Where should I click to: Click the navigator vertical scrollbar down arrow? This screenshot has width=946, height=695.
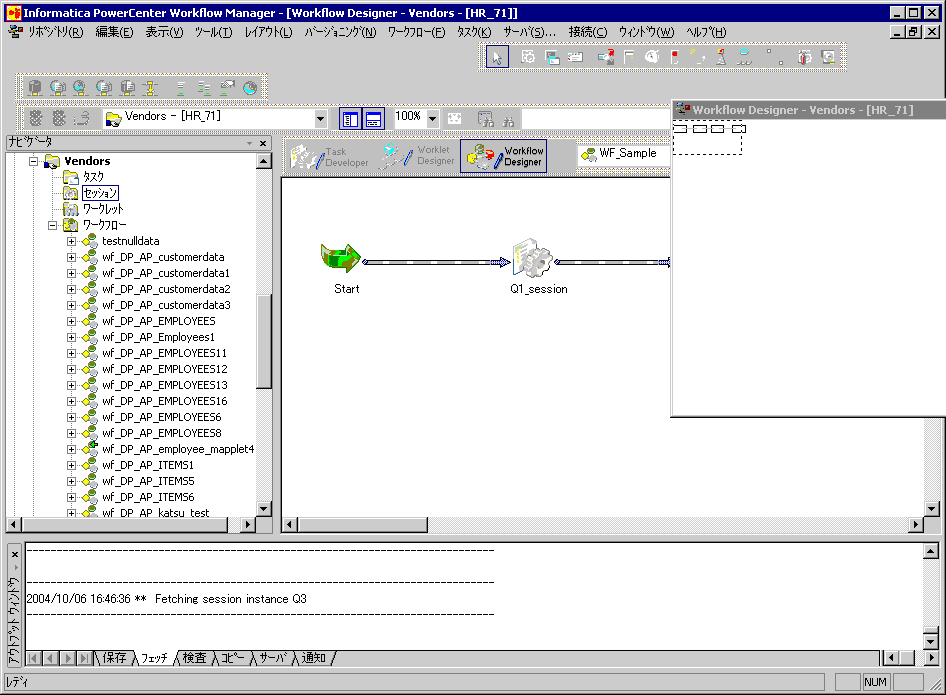click(x=263, y=509)
